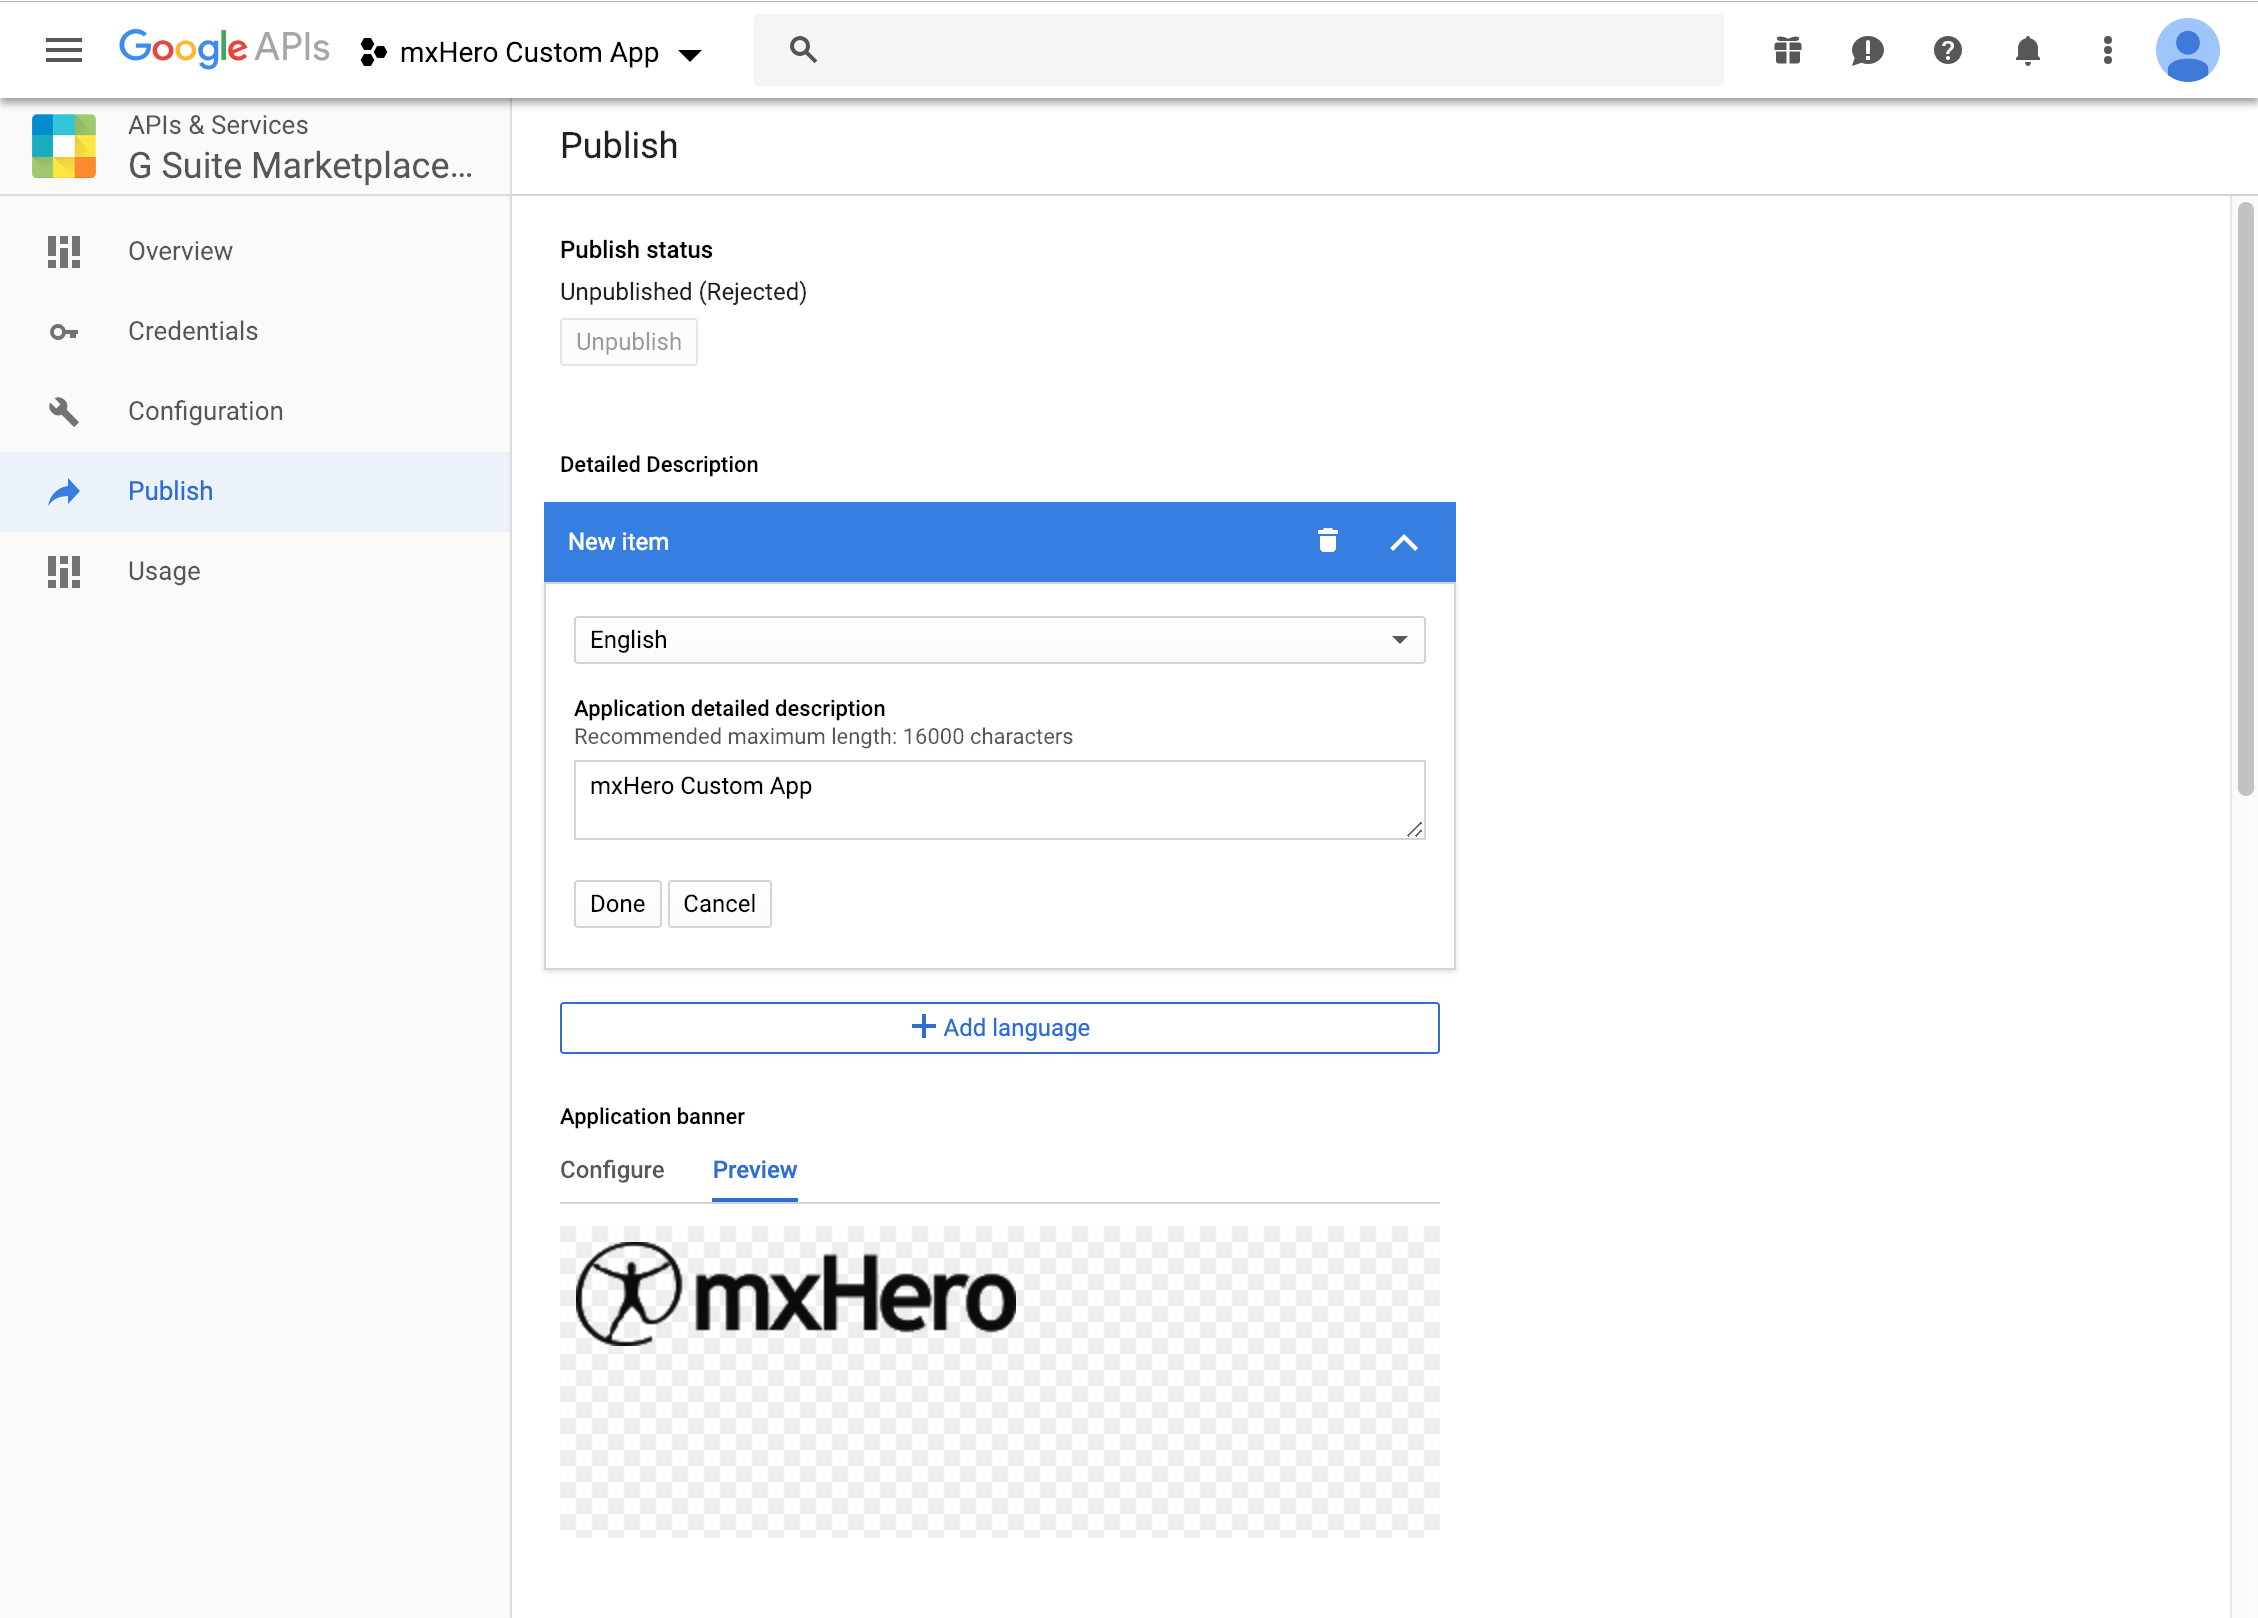Open the hamburger navigation menu
The height and width of the screenshot is (1618, 2258).
[x=64, y=50]
